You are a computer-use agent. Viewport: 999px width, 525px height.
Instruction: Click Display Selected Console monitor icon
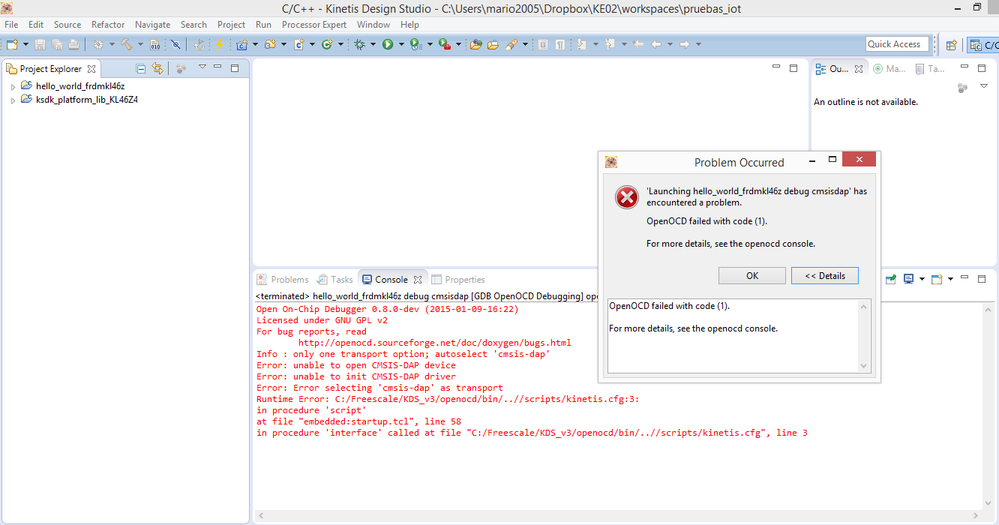(x=909, y=279)
